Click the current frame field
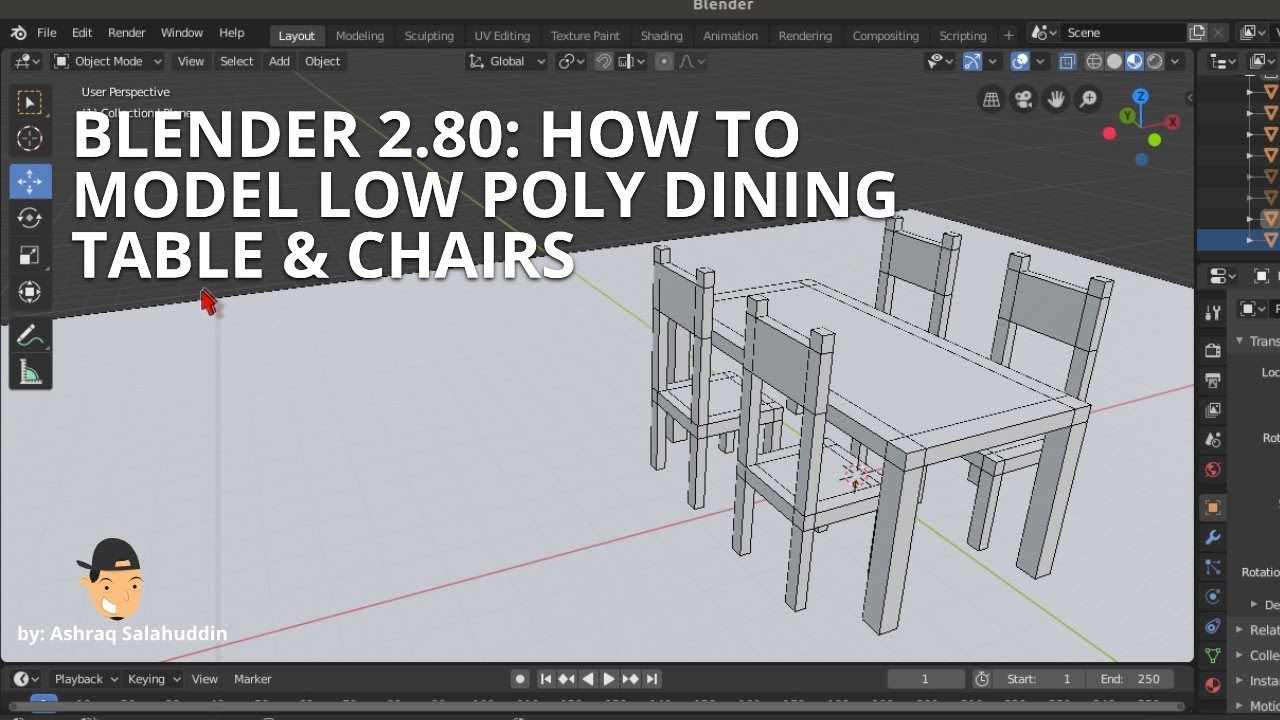 point(925,679)
